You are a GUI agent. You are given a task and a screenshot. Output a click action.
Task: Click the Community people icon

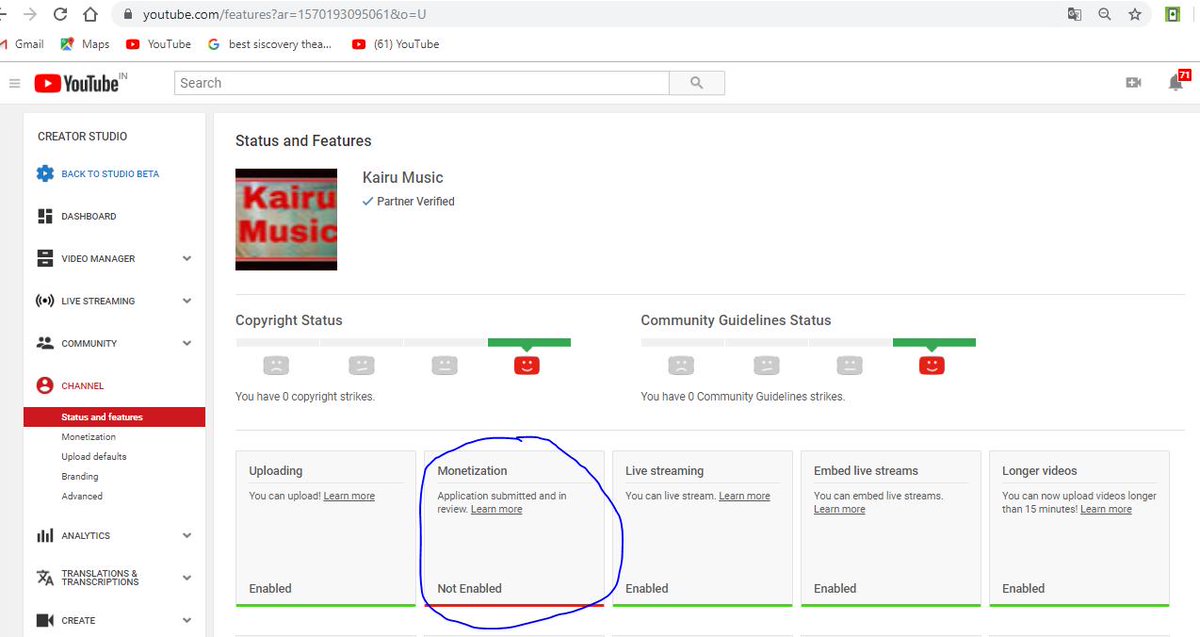pyautogui.click(x=45, y=343)
